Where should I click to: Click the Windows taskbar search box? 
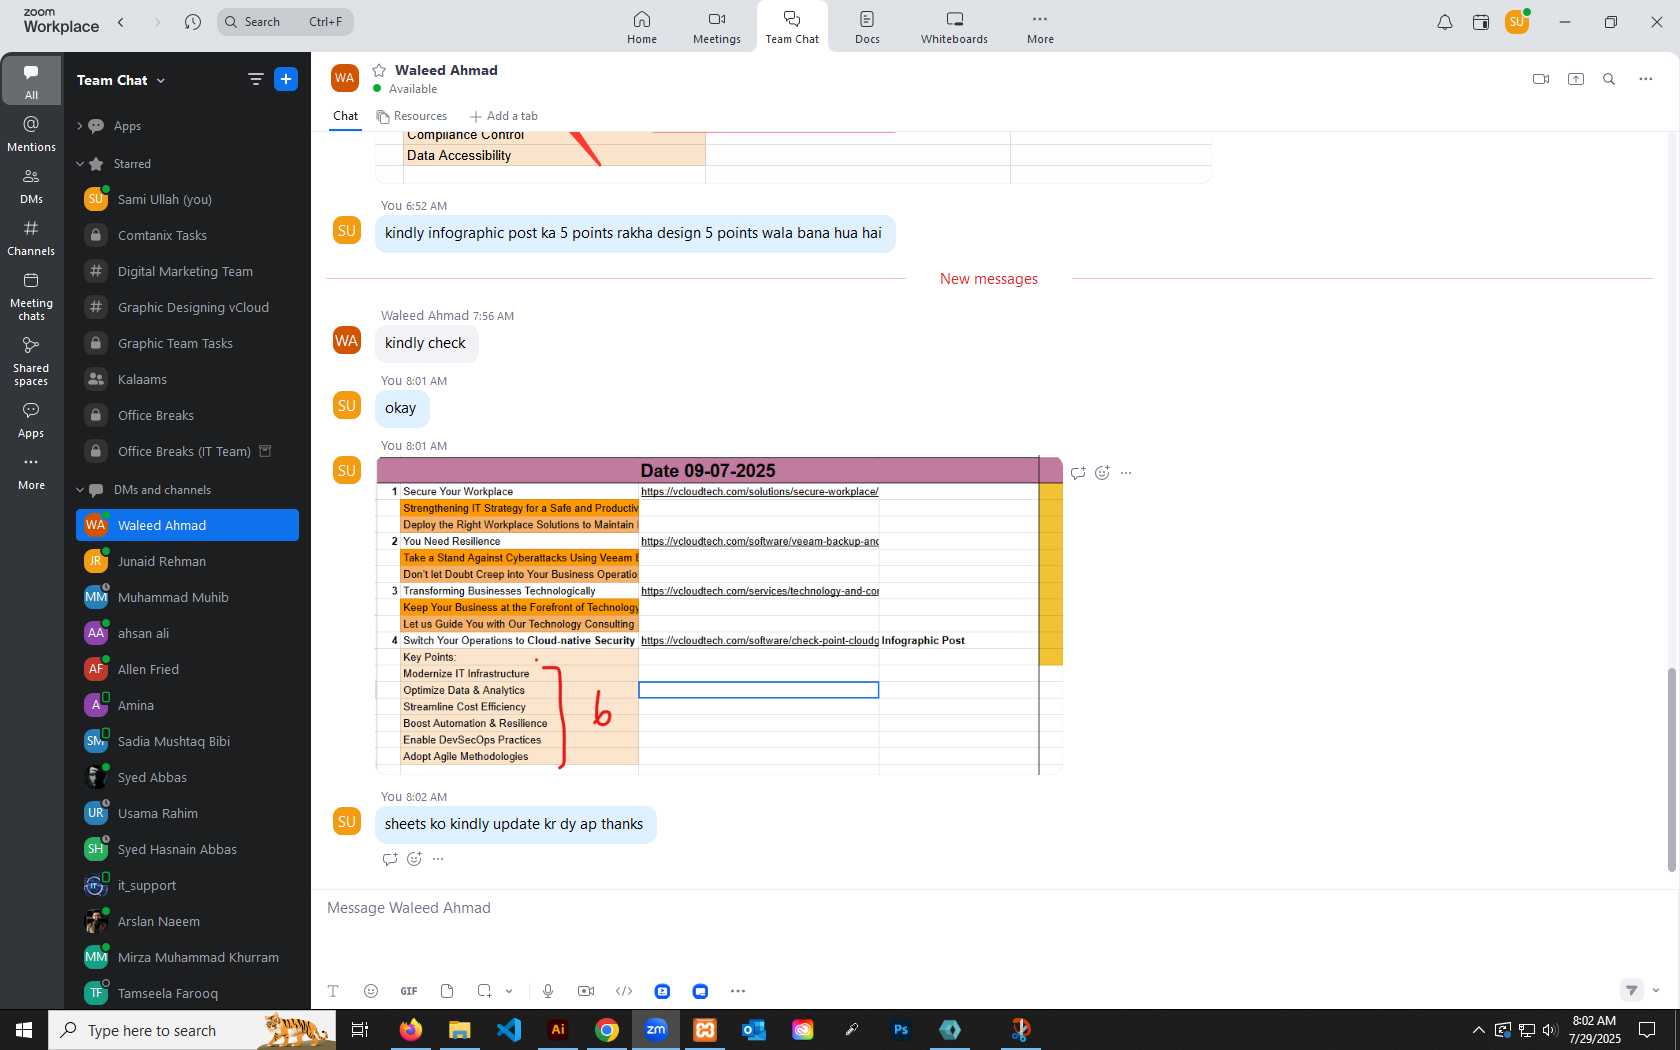[192, 1030]
